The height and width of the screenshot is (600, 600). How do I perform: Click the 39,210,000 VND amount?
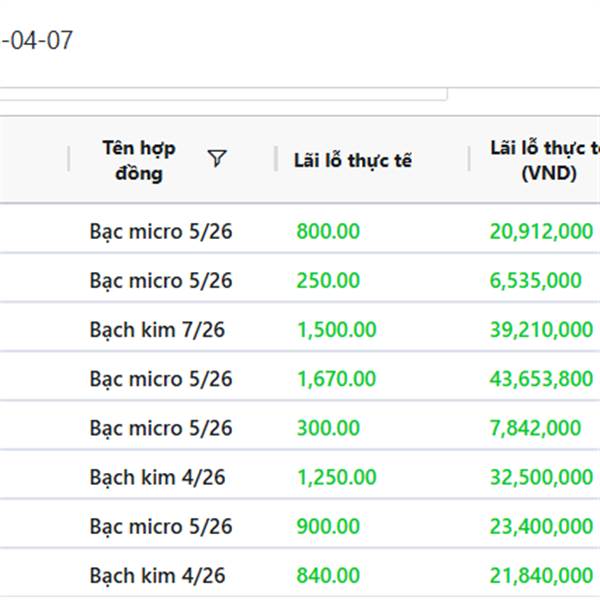coord(541,329)
